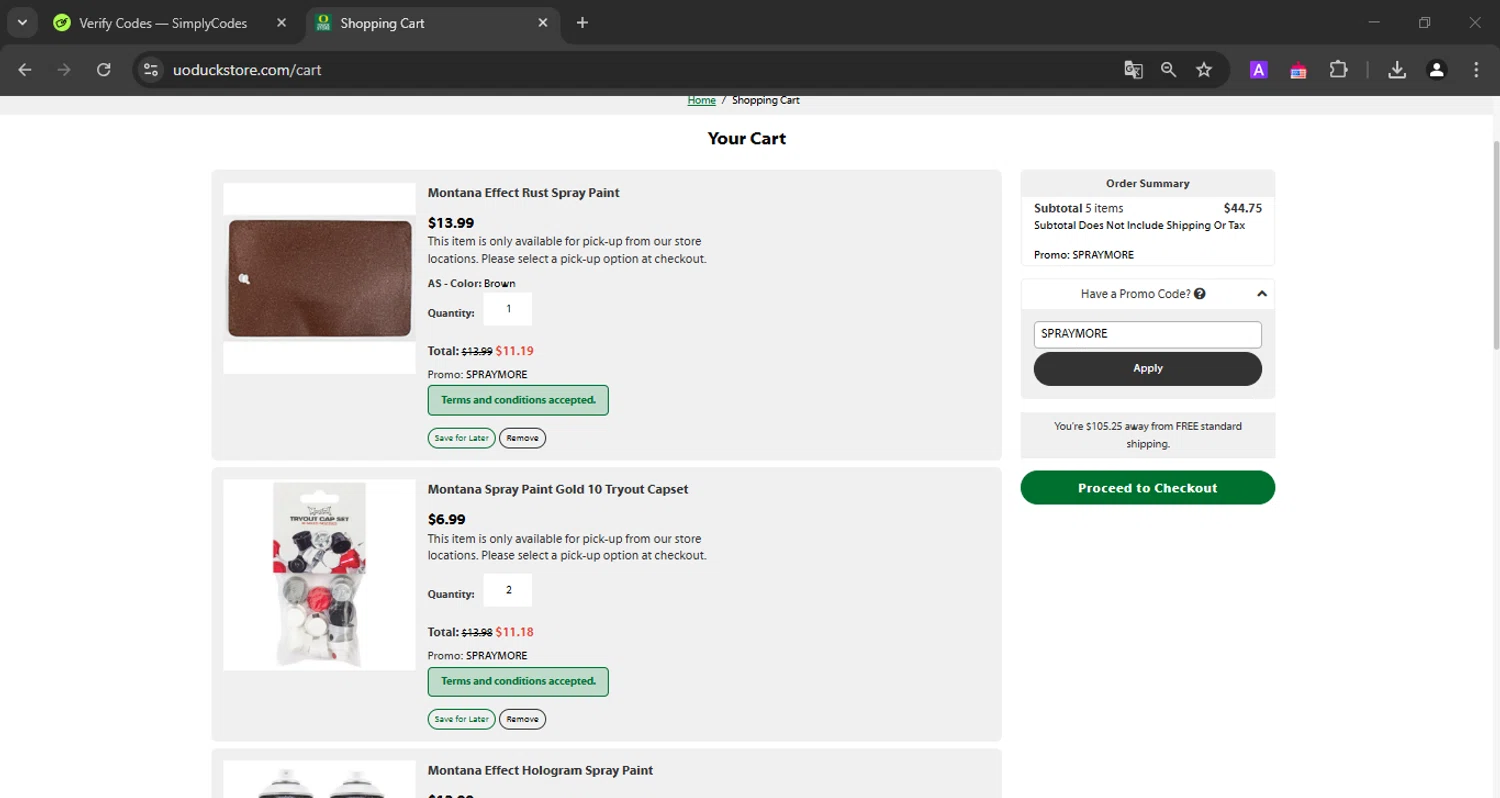Edit quantity field for Tryout Capset
1500x798 pixels.
coord(508,590)
